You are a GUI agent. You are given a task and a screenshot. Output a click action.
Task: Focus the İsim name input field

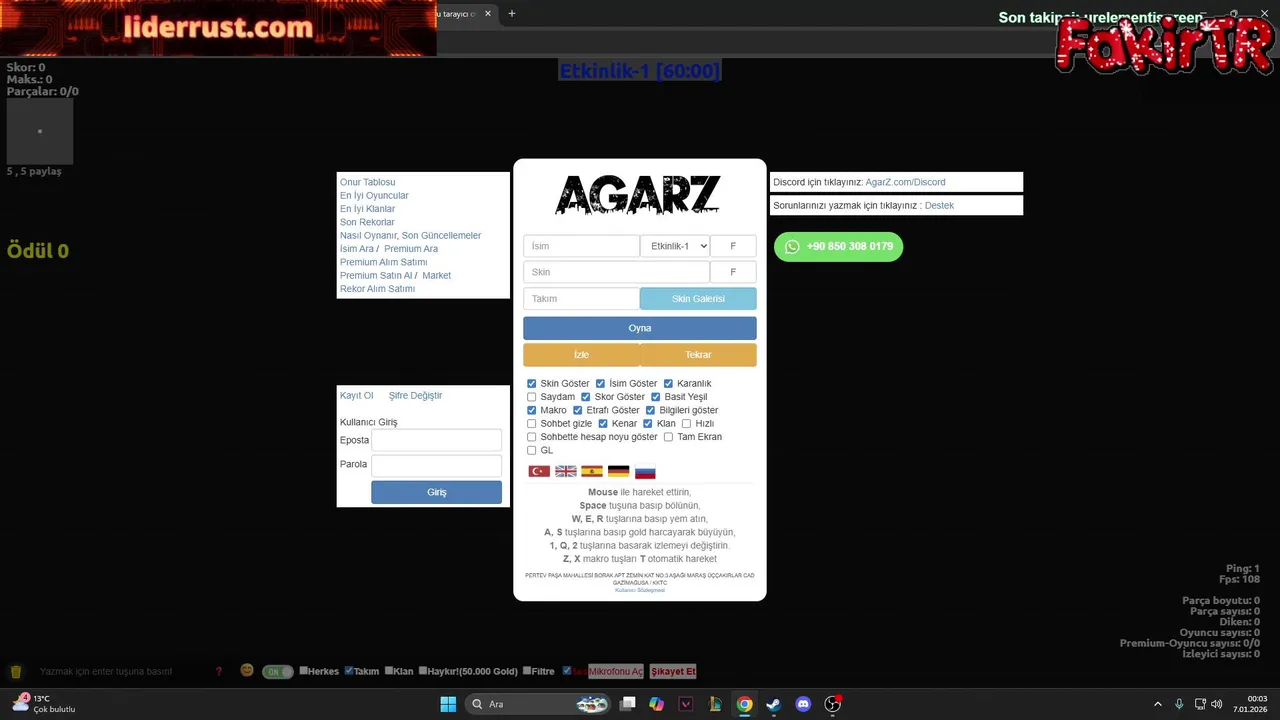pos(581,246)
